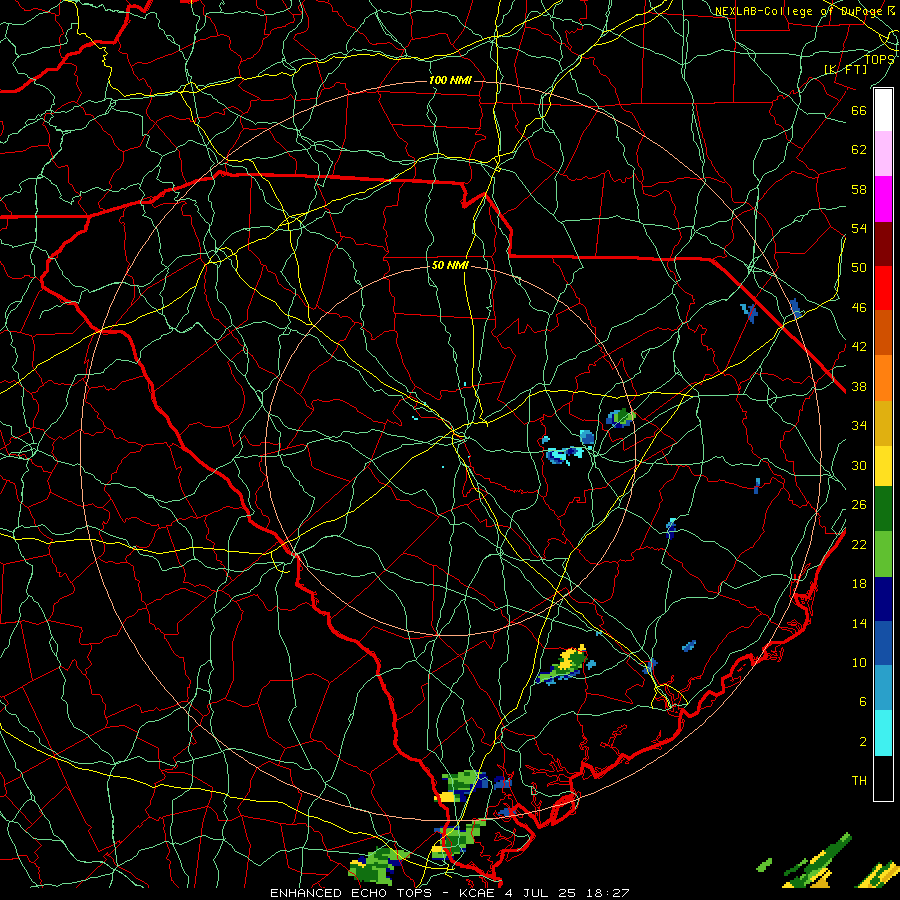Click the '62' legend value
The height and width of the screenshot is (900, 900).
pyautogui.click(x=859, y=150)
